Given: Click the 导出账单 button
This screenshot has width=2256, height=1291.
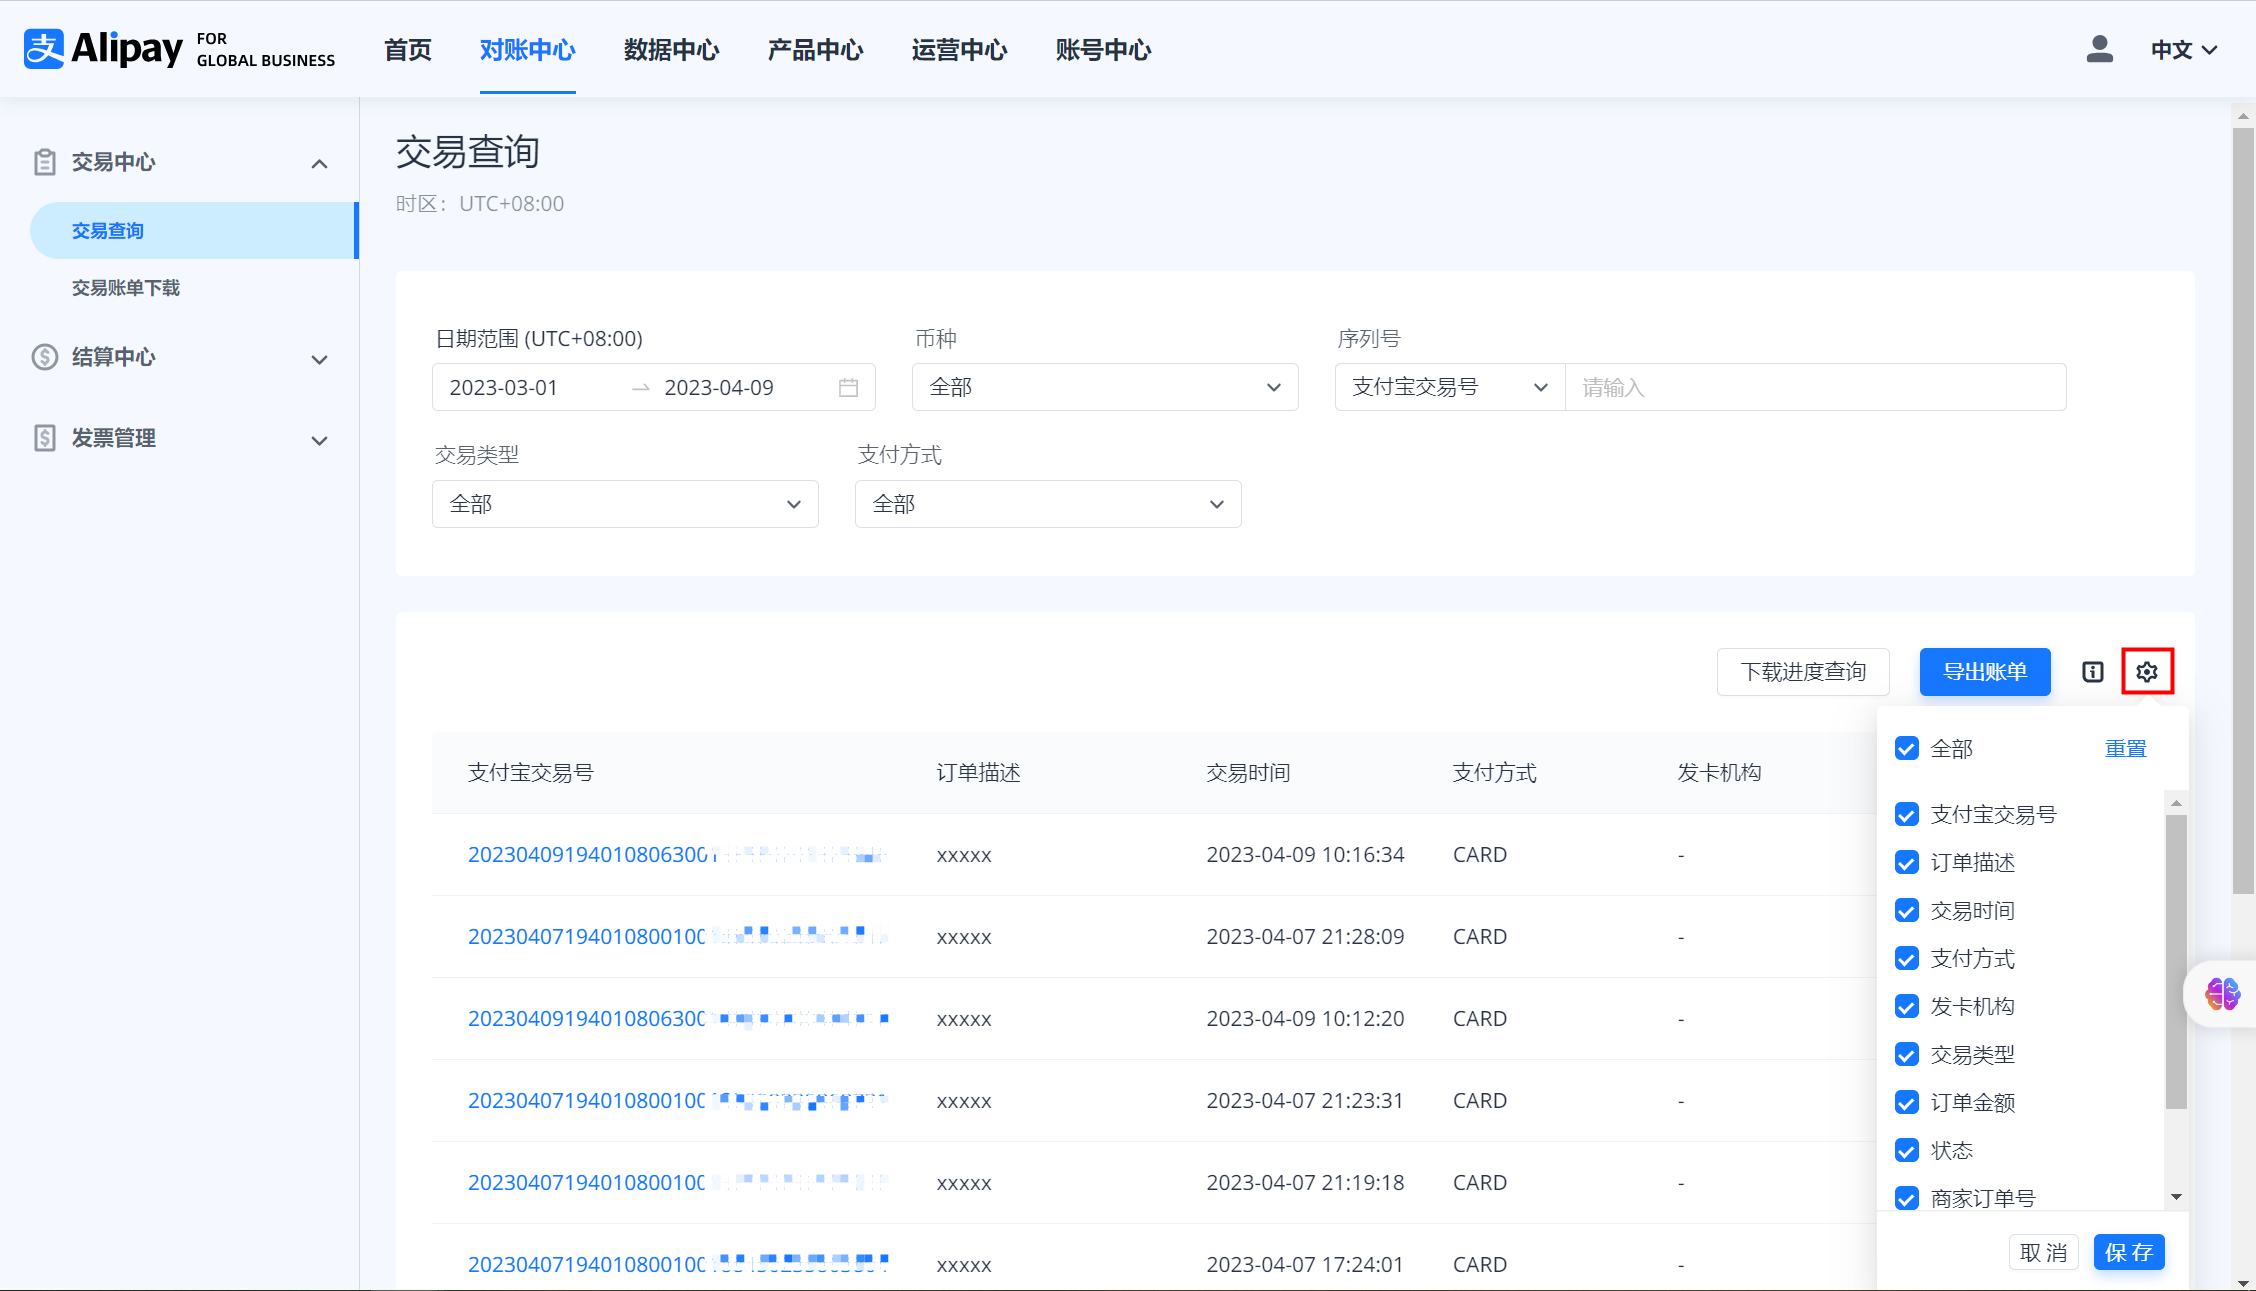Looking at the screenshot, I should tap(1984, 672).
